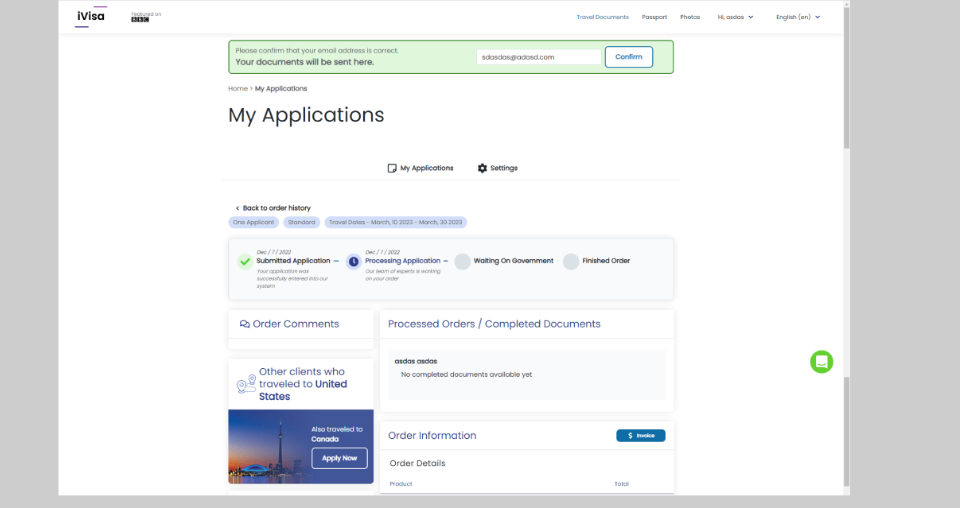Click No completed documents available yet text
The width and height of the screenshot is (960, 508).
tap(466, 375)
